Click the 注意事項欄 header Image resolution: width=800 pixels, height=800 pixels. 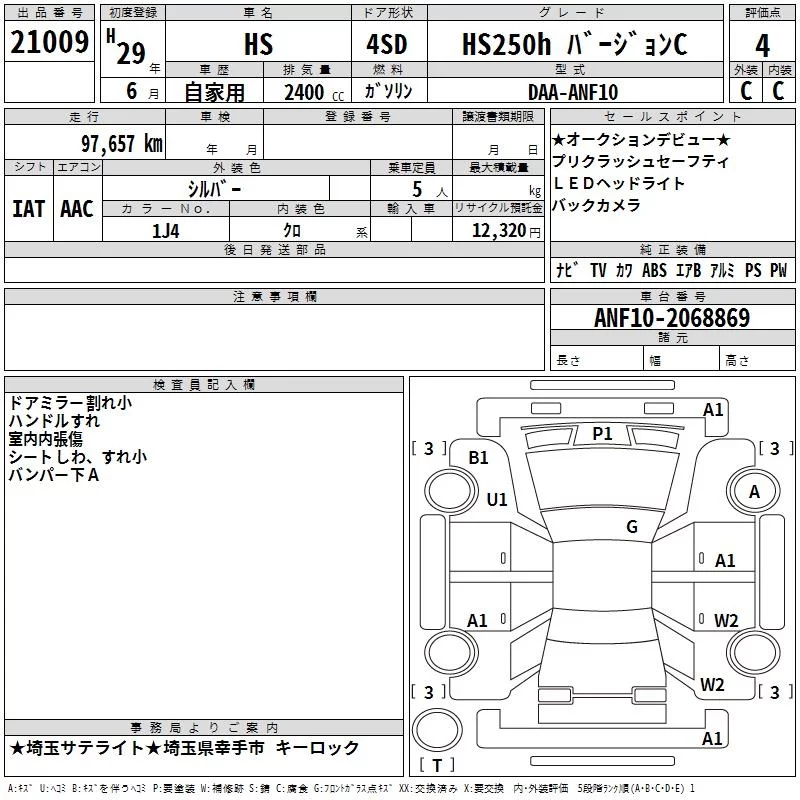(x=274, y=296)
